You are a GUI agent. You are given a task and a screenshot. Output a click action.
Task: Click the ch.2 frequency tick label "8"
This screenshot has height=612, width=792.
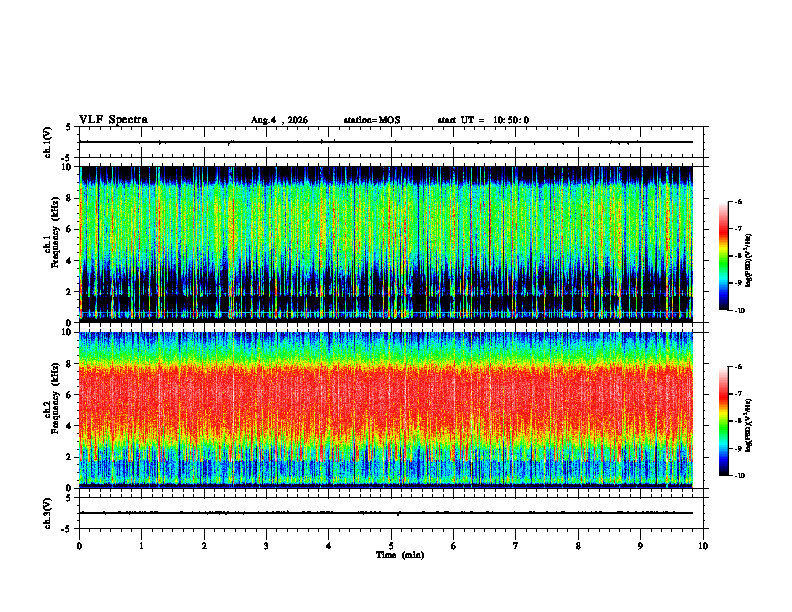click(70, 364)
